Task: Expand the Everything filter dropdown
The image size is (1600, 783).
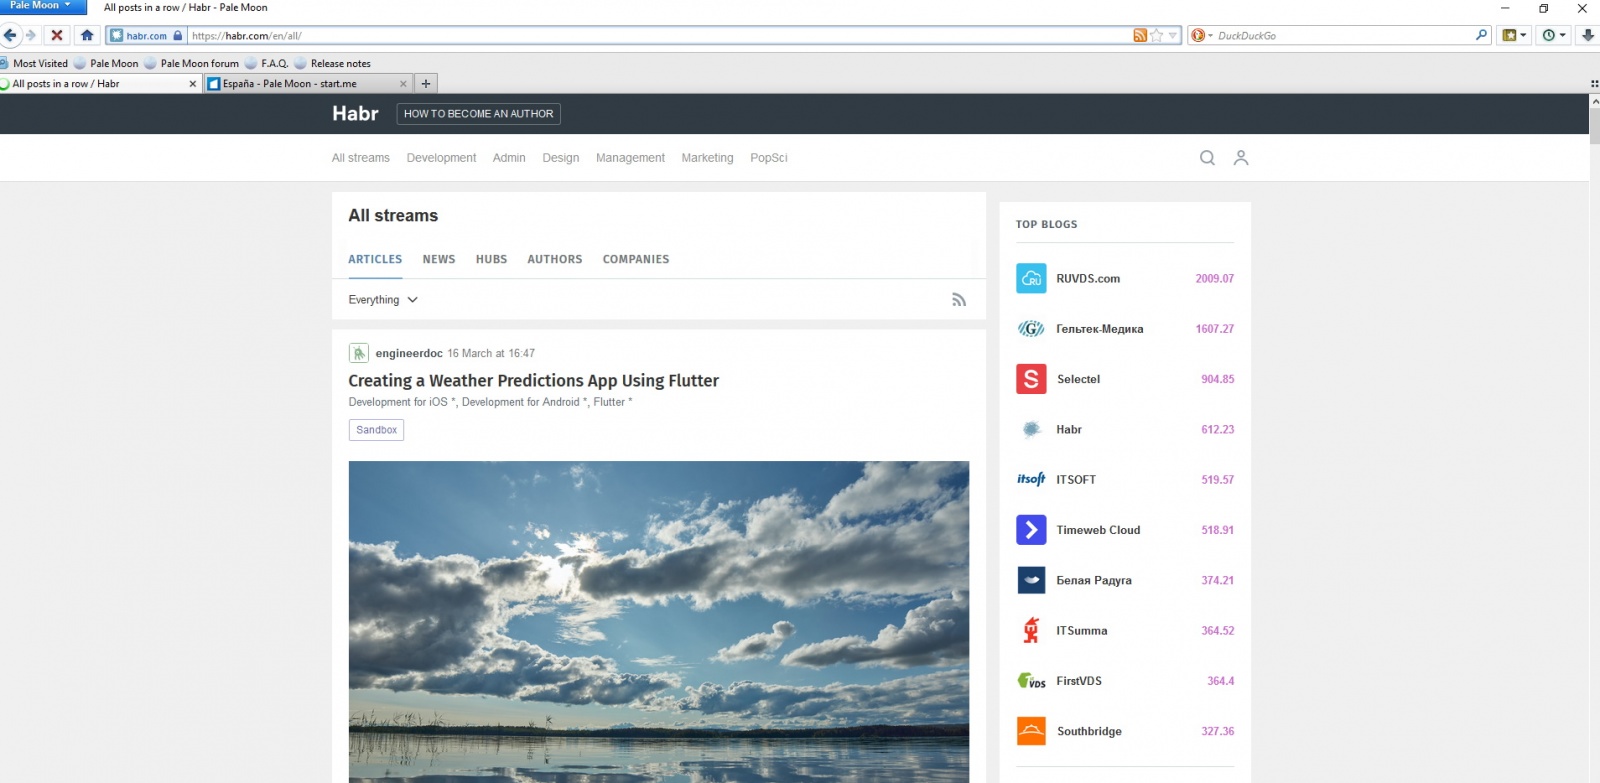Action: click(383, 300)
